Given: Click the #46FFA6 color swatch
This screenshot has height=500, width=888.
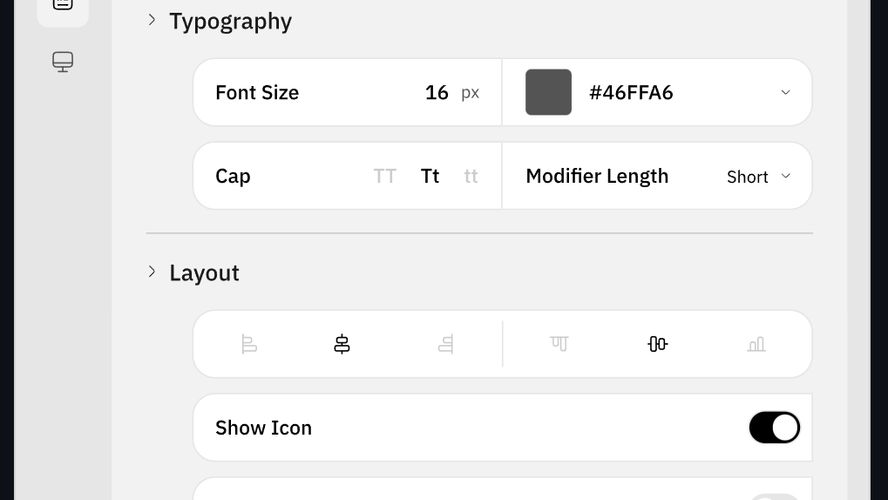Looking at the screenshot, I should pos(548,92).
